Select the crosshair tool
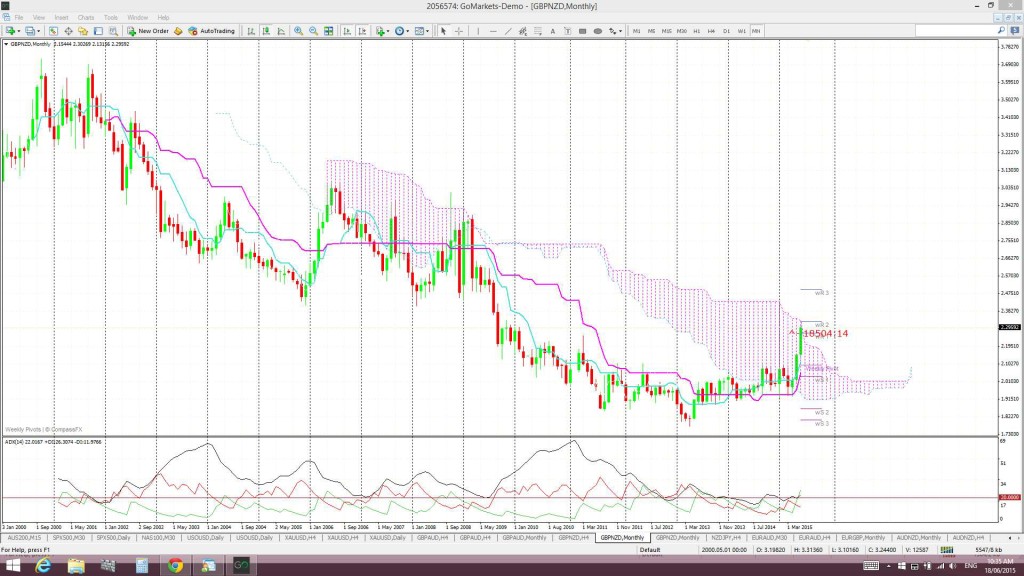Screen dimensions: 1024x576 click(459, 31)
